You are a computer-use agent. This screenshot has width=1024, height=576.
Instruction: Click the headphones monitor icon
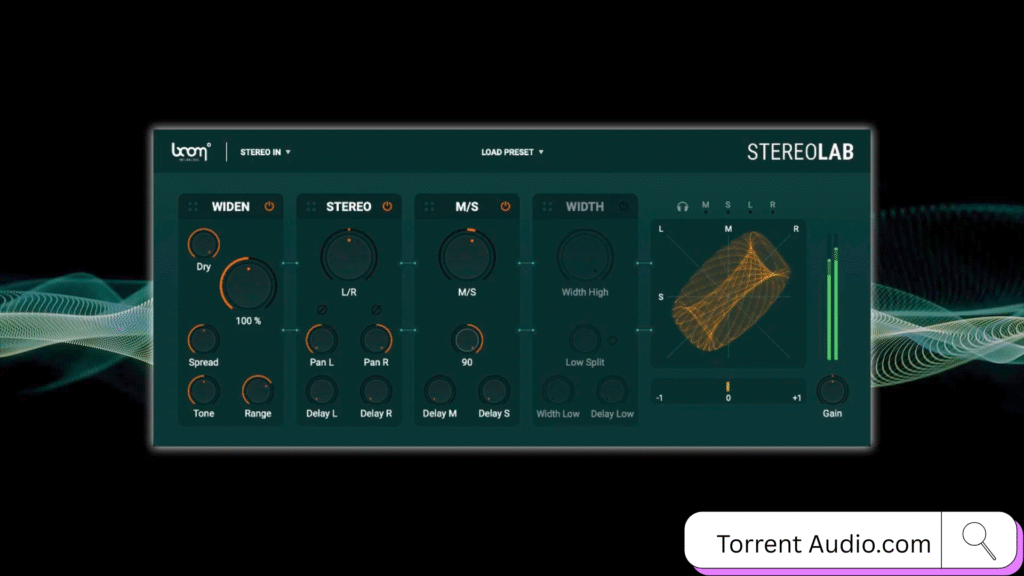coord(682,207)
